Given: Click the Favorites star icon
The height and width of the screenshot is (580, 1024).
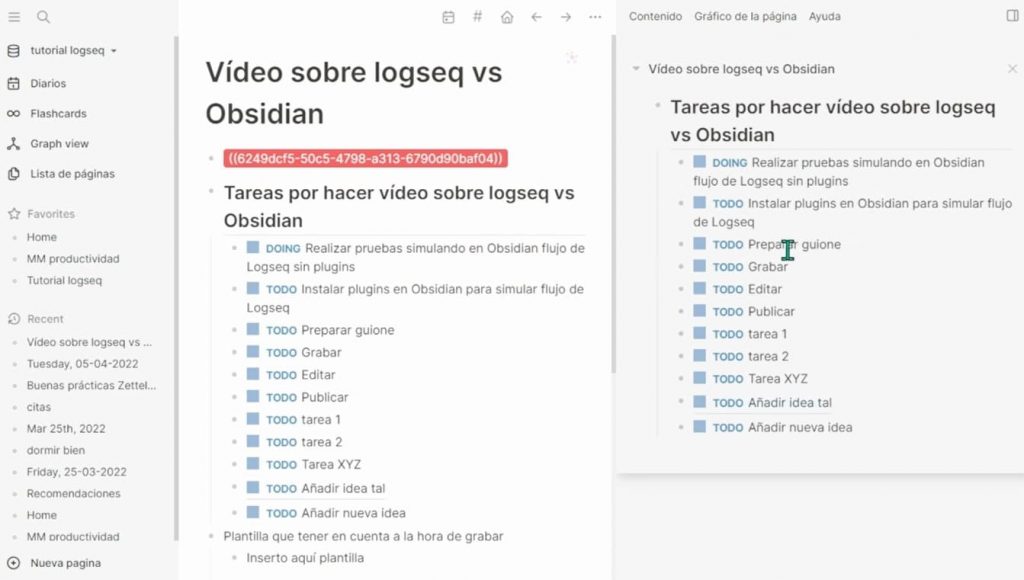Looking at the screenshot, I should tap(14, 214).
